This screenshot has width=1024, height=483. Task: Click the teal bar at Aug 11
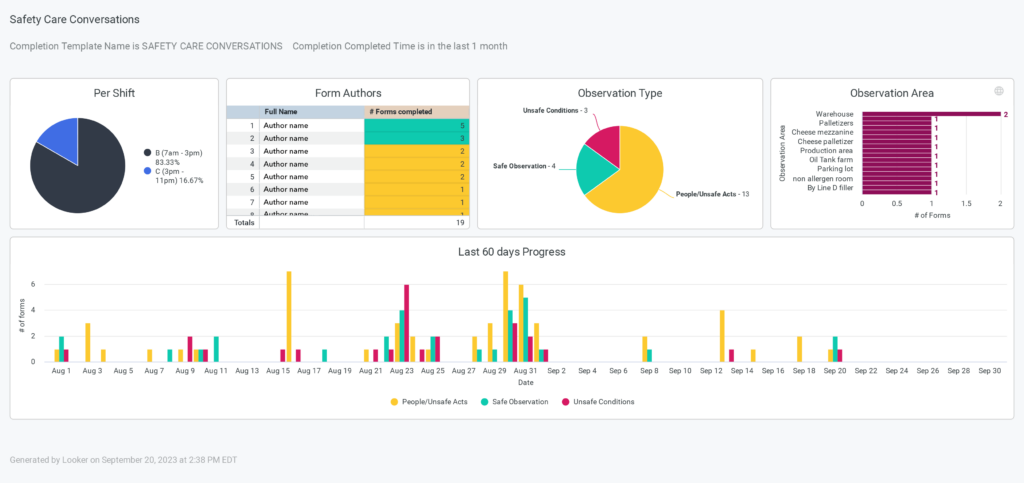point(216,349)
